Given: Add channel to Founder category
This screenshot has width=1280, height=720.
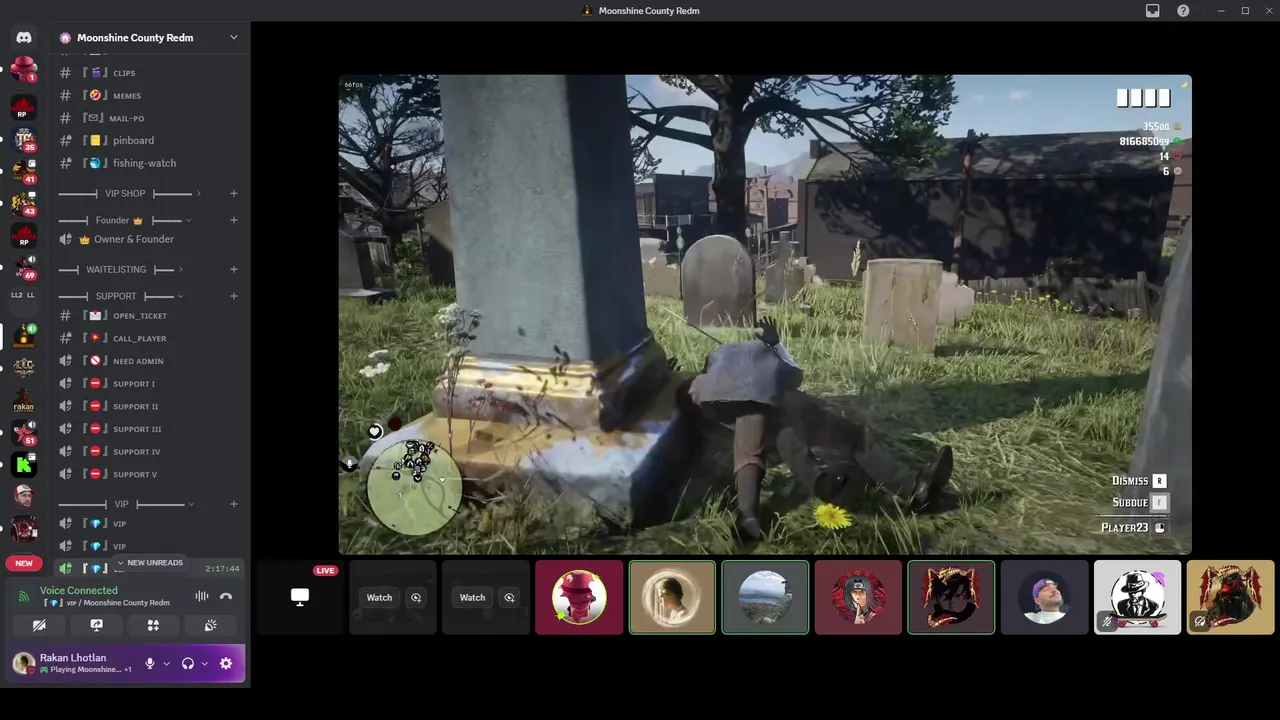Looking at the screenshot, I should 234,220.
